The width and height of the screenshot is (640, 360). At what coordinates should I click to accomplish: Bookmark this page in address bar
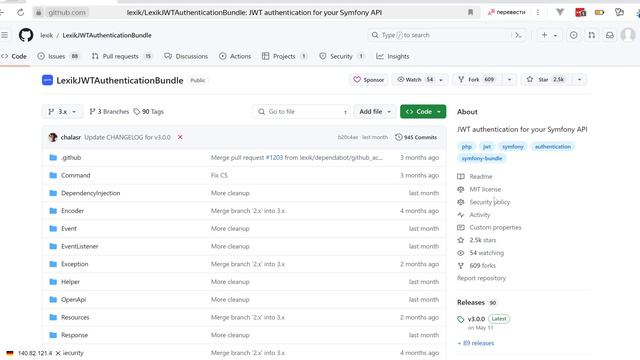point(470,13)
